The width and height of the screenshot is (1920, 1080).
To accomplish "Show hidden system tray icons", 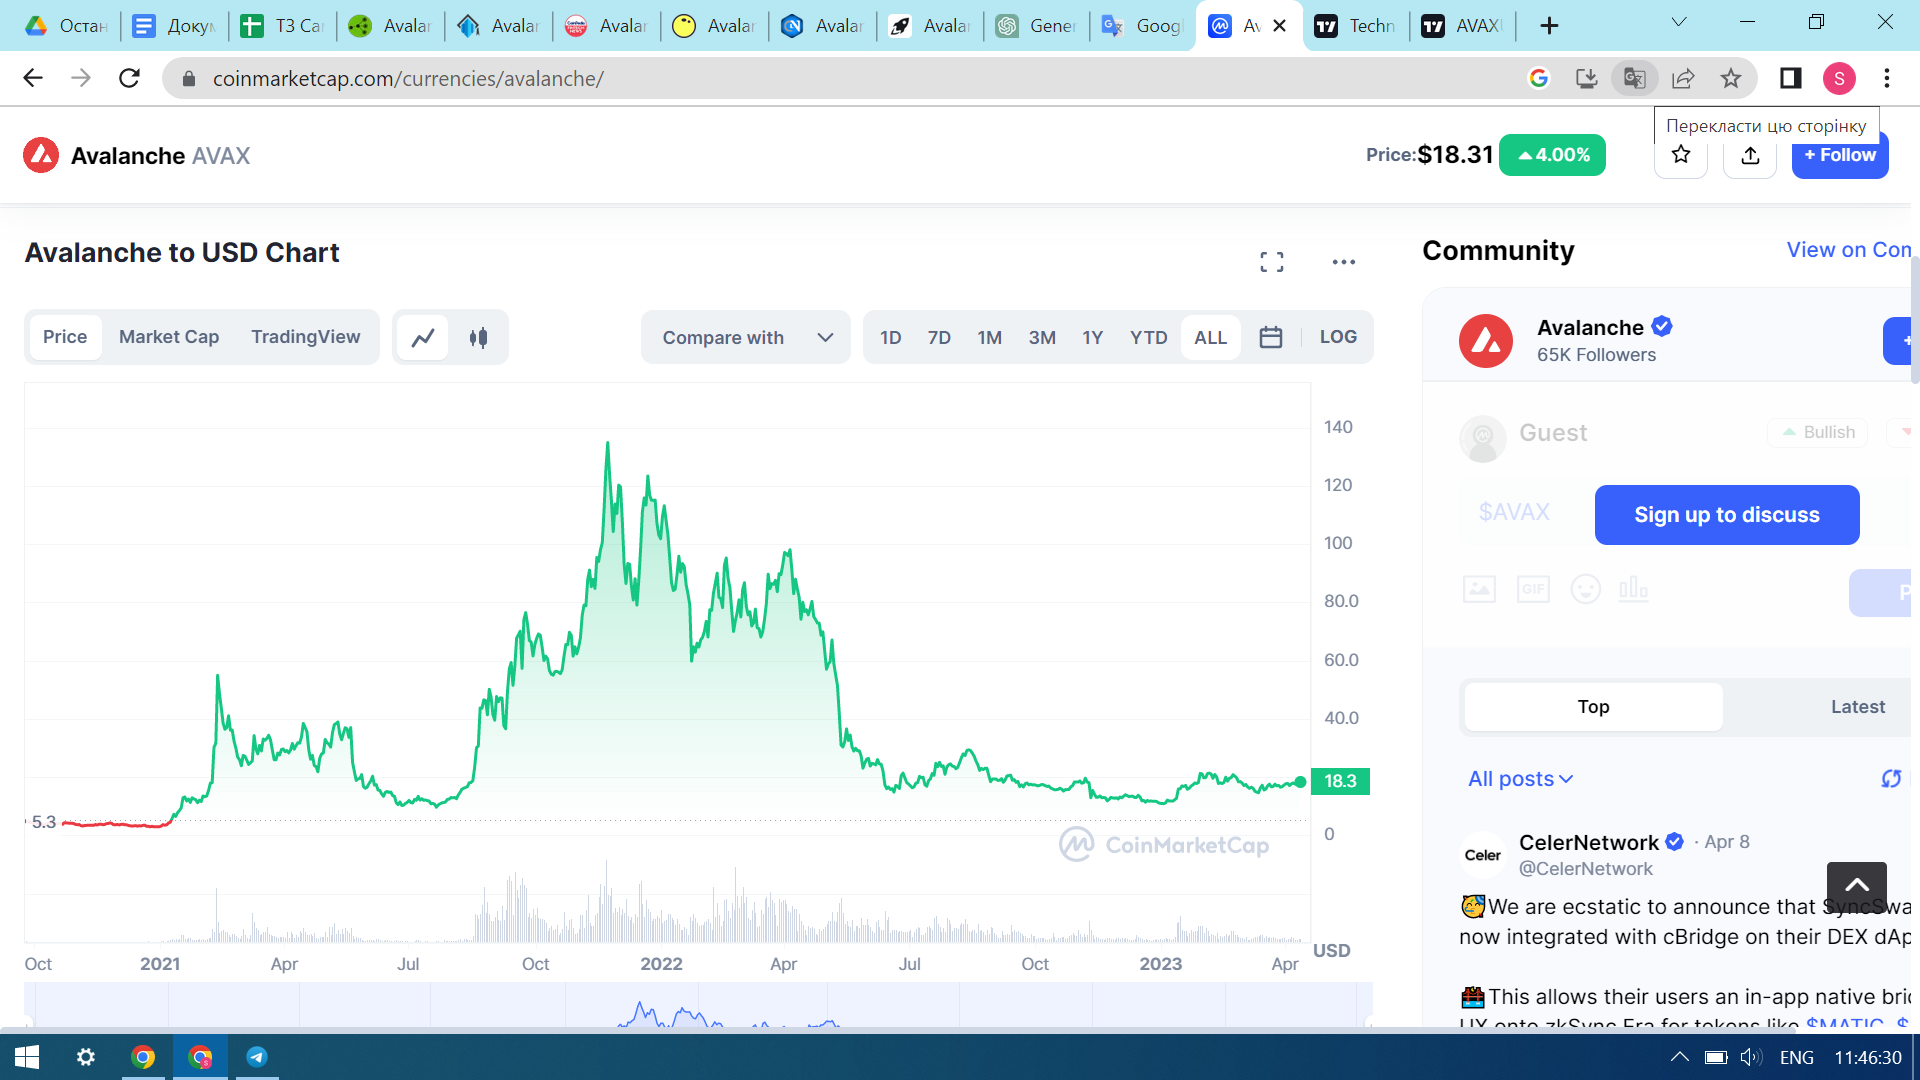I will point(1680,1057).
